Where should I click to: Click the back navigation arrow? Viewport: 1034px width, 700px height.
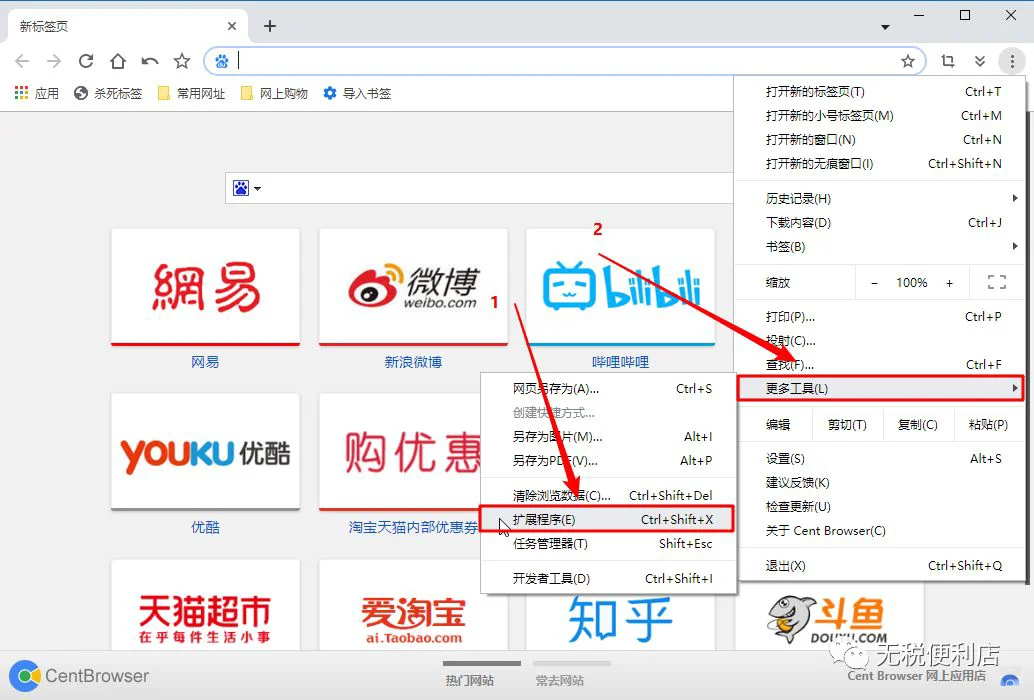[x=22, y=61]
